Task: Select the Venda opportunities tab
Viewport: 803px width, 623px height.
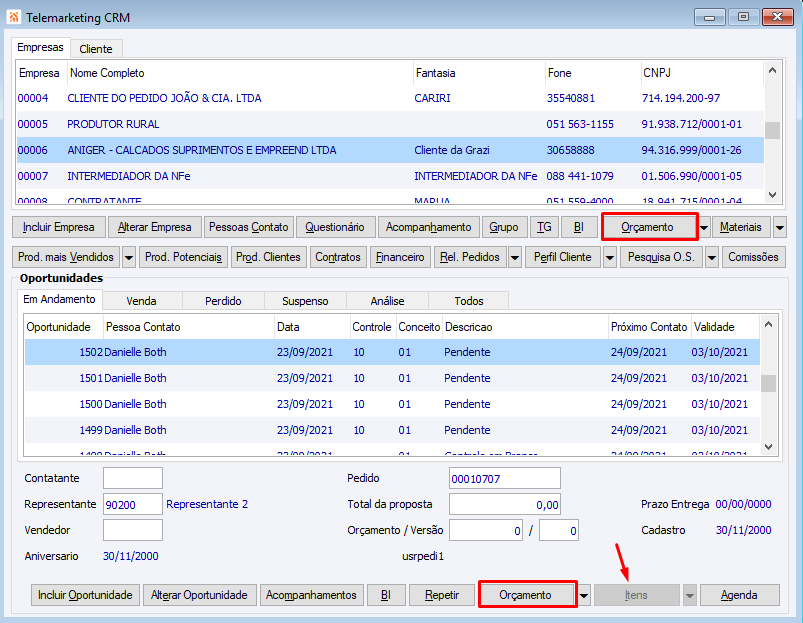Action: tap(141, 300)
